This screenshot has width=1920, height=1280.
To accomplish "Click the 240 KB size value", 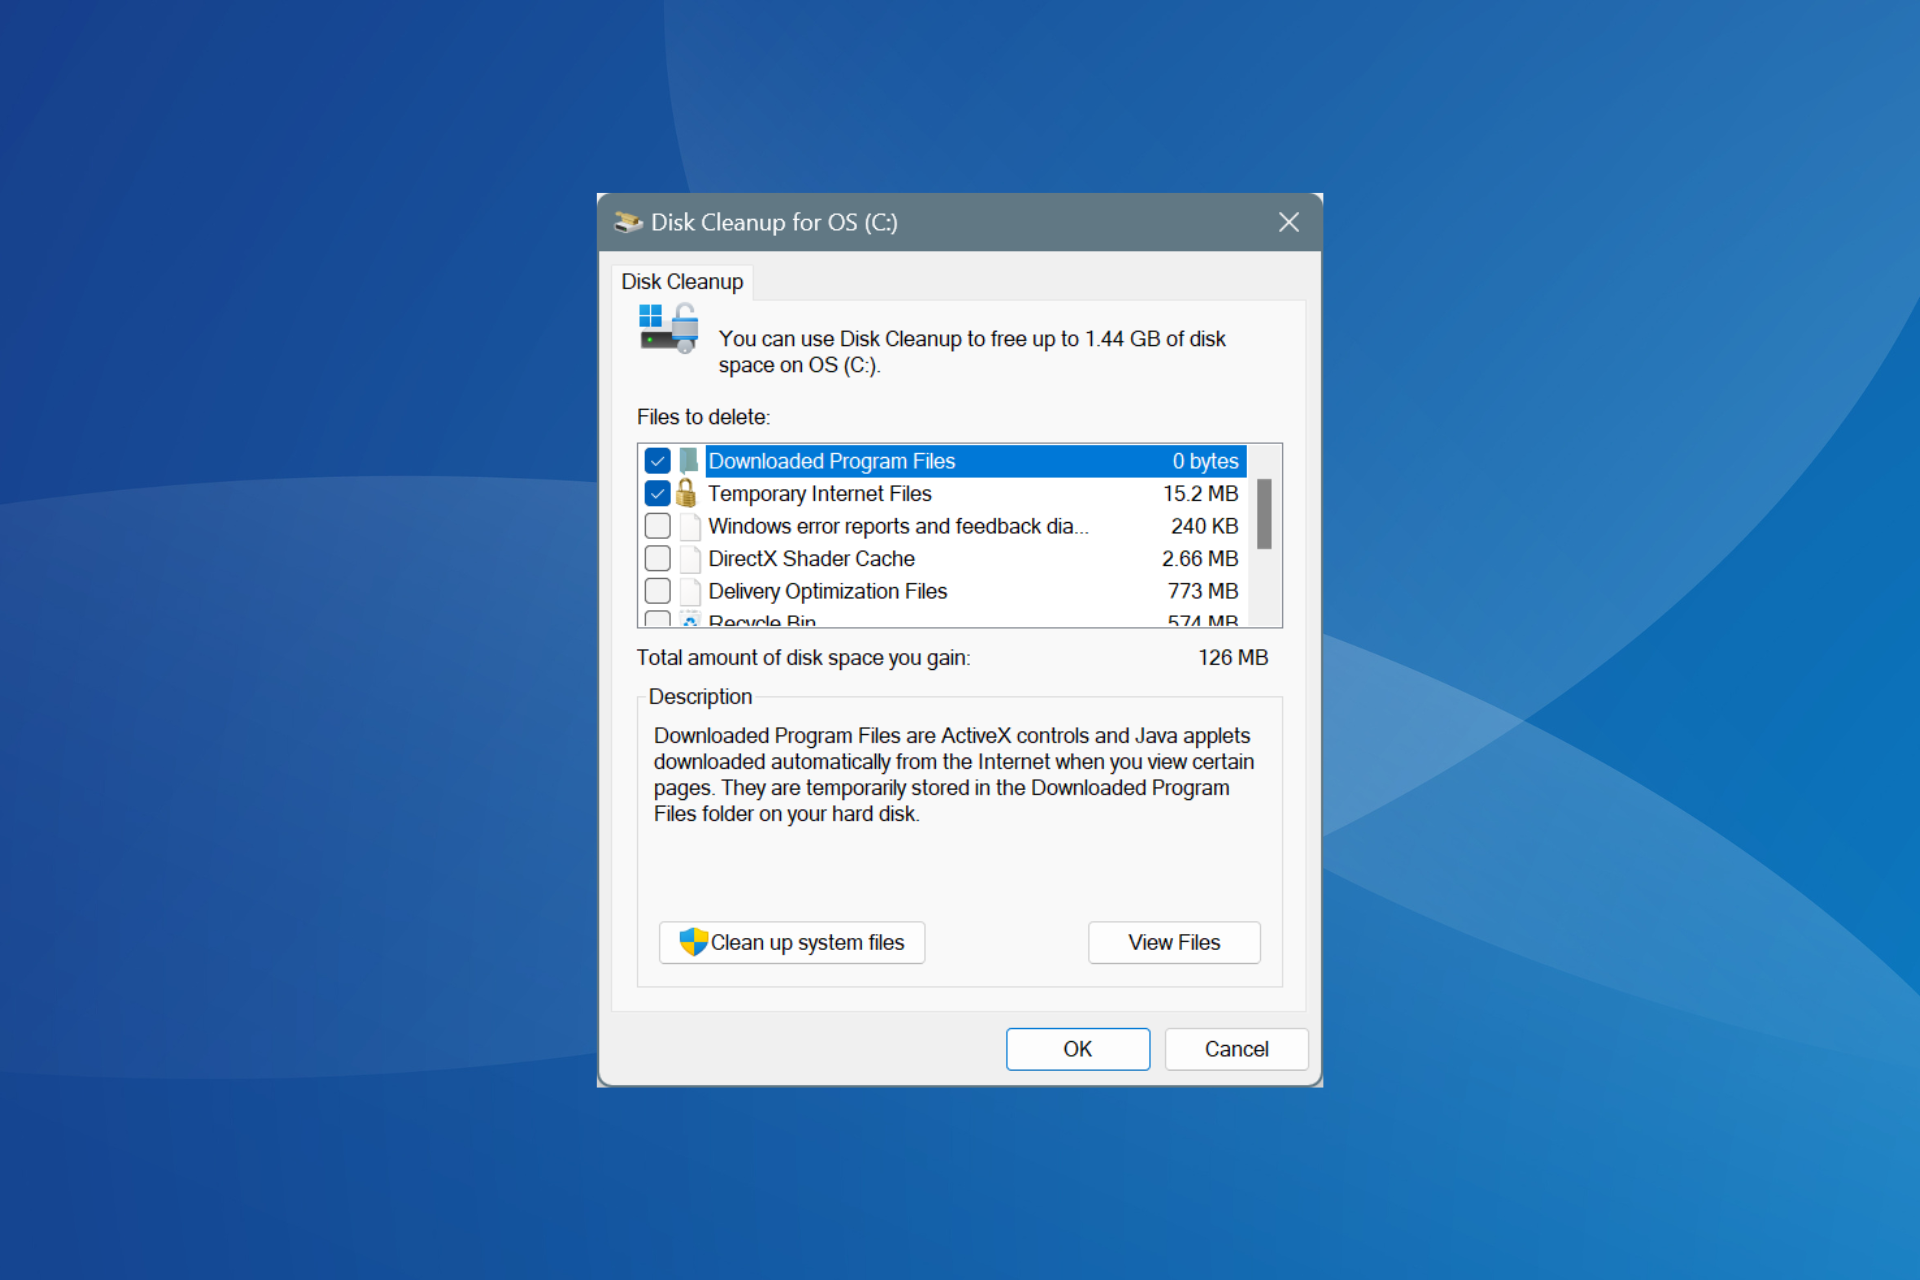I will click(x=1204, y=526).
